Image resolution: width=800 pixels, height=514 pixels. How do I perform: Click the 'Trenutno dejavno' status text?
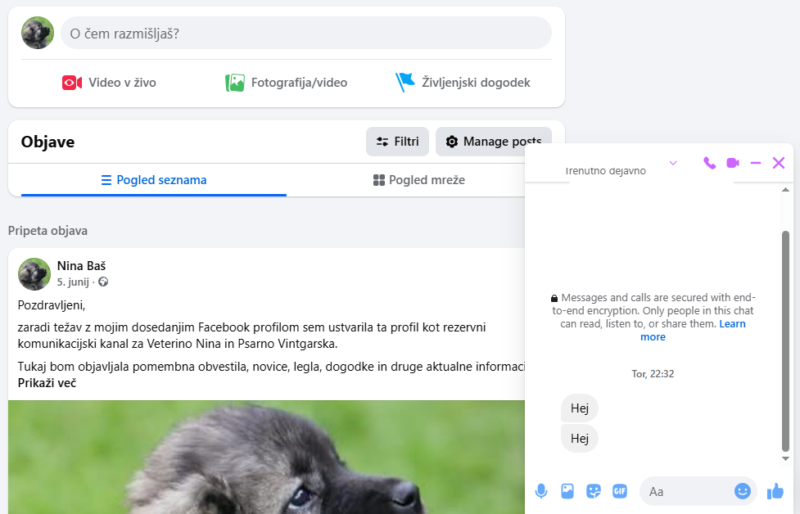click(605, 171)
